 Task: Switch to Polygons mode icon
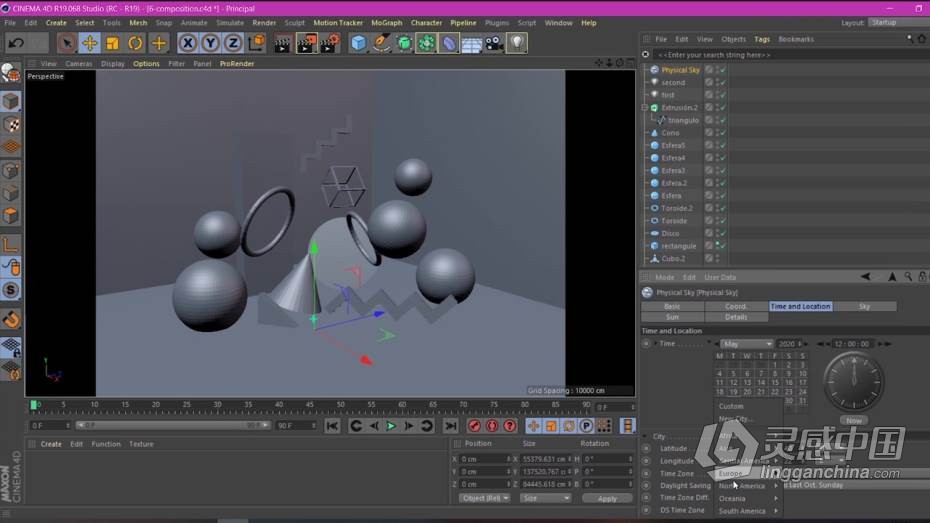pyautogui.click(x=11, y=216)
